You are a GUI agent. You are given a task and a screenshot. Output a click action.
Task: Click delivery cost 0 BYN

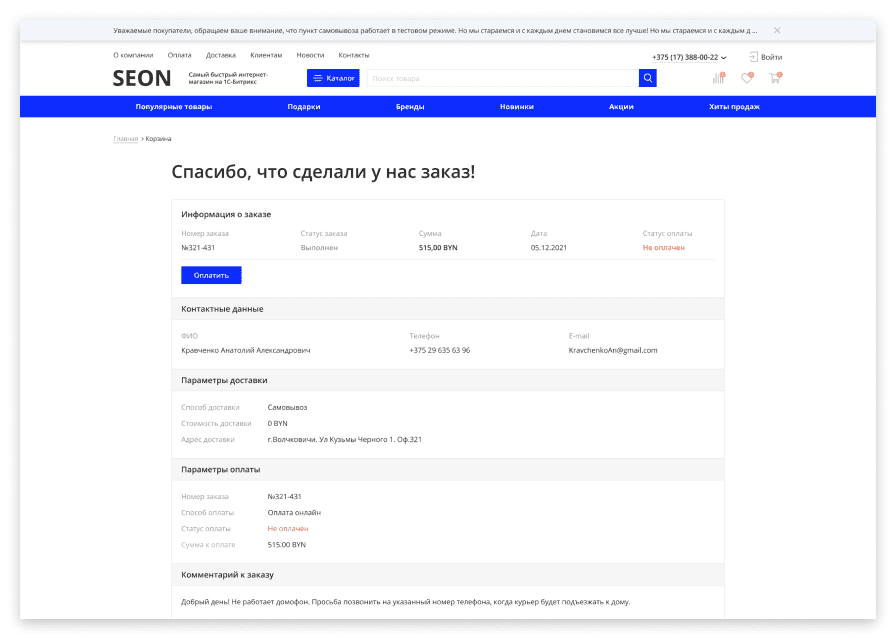(277, 423)
